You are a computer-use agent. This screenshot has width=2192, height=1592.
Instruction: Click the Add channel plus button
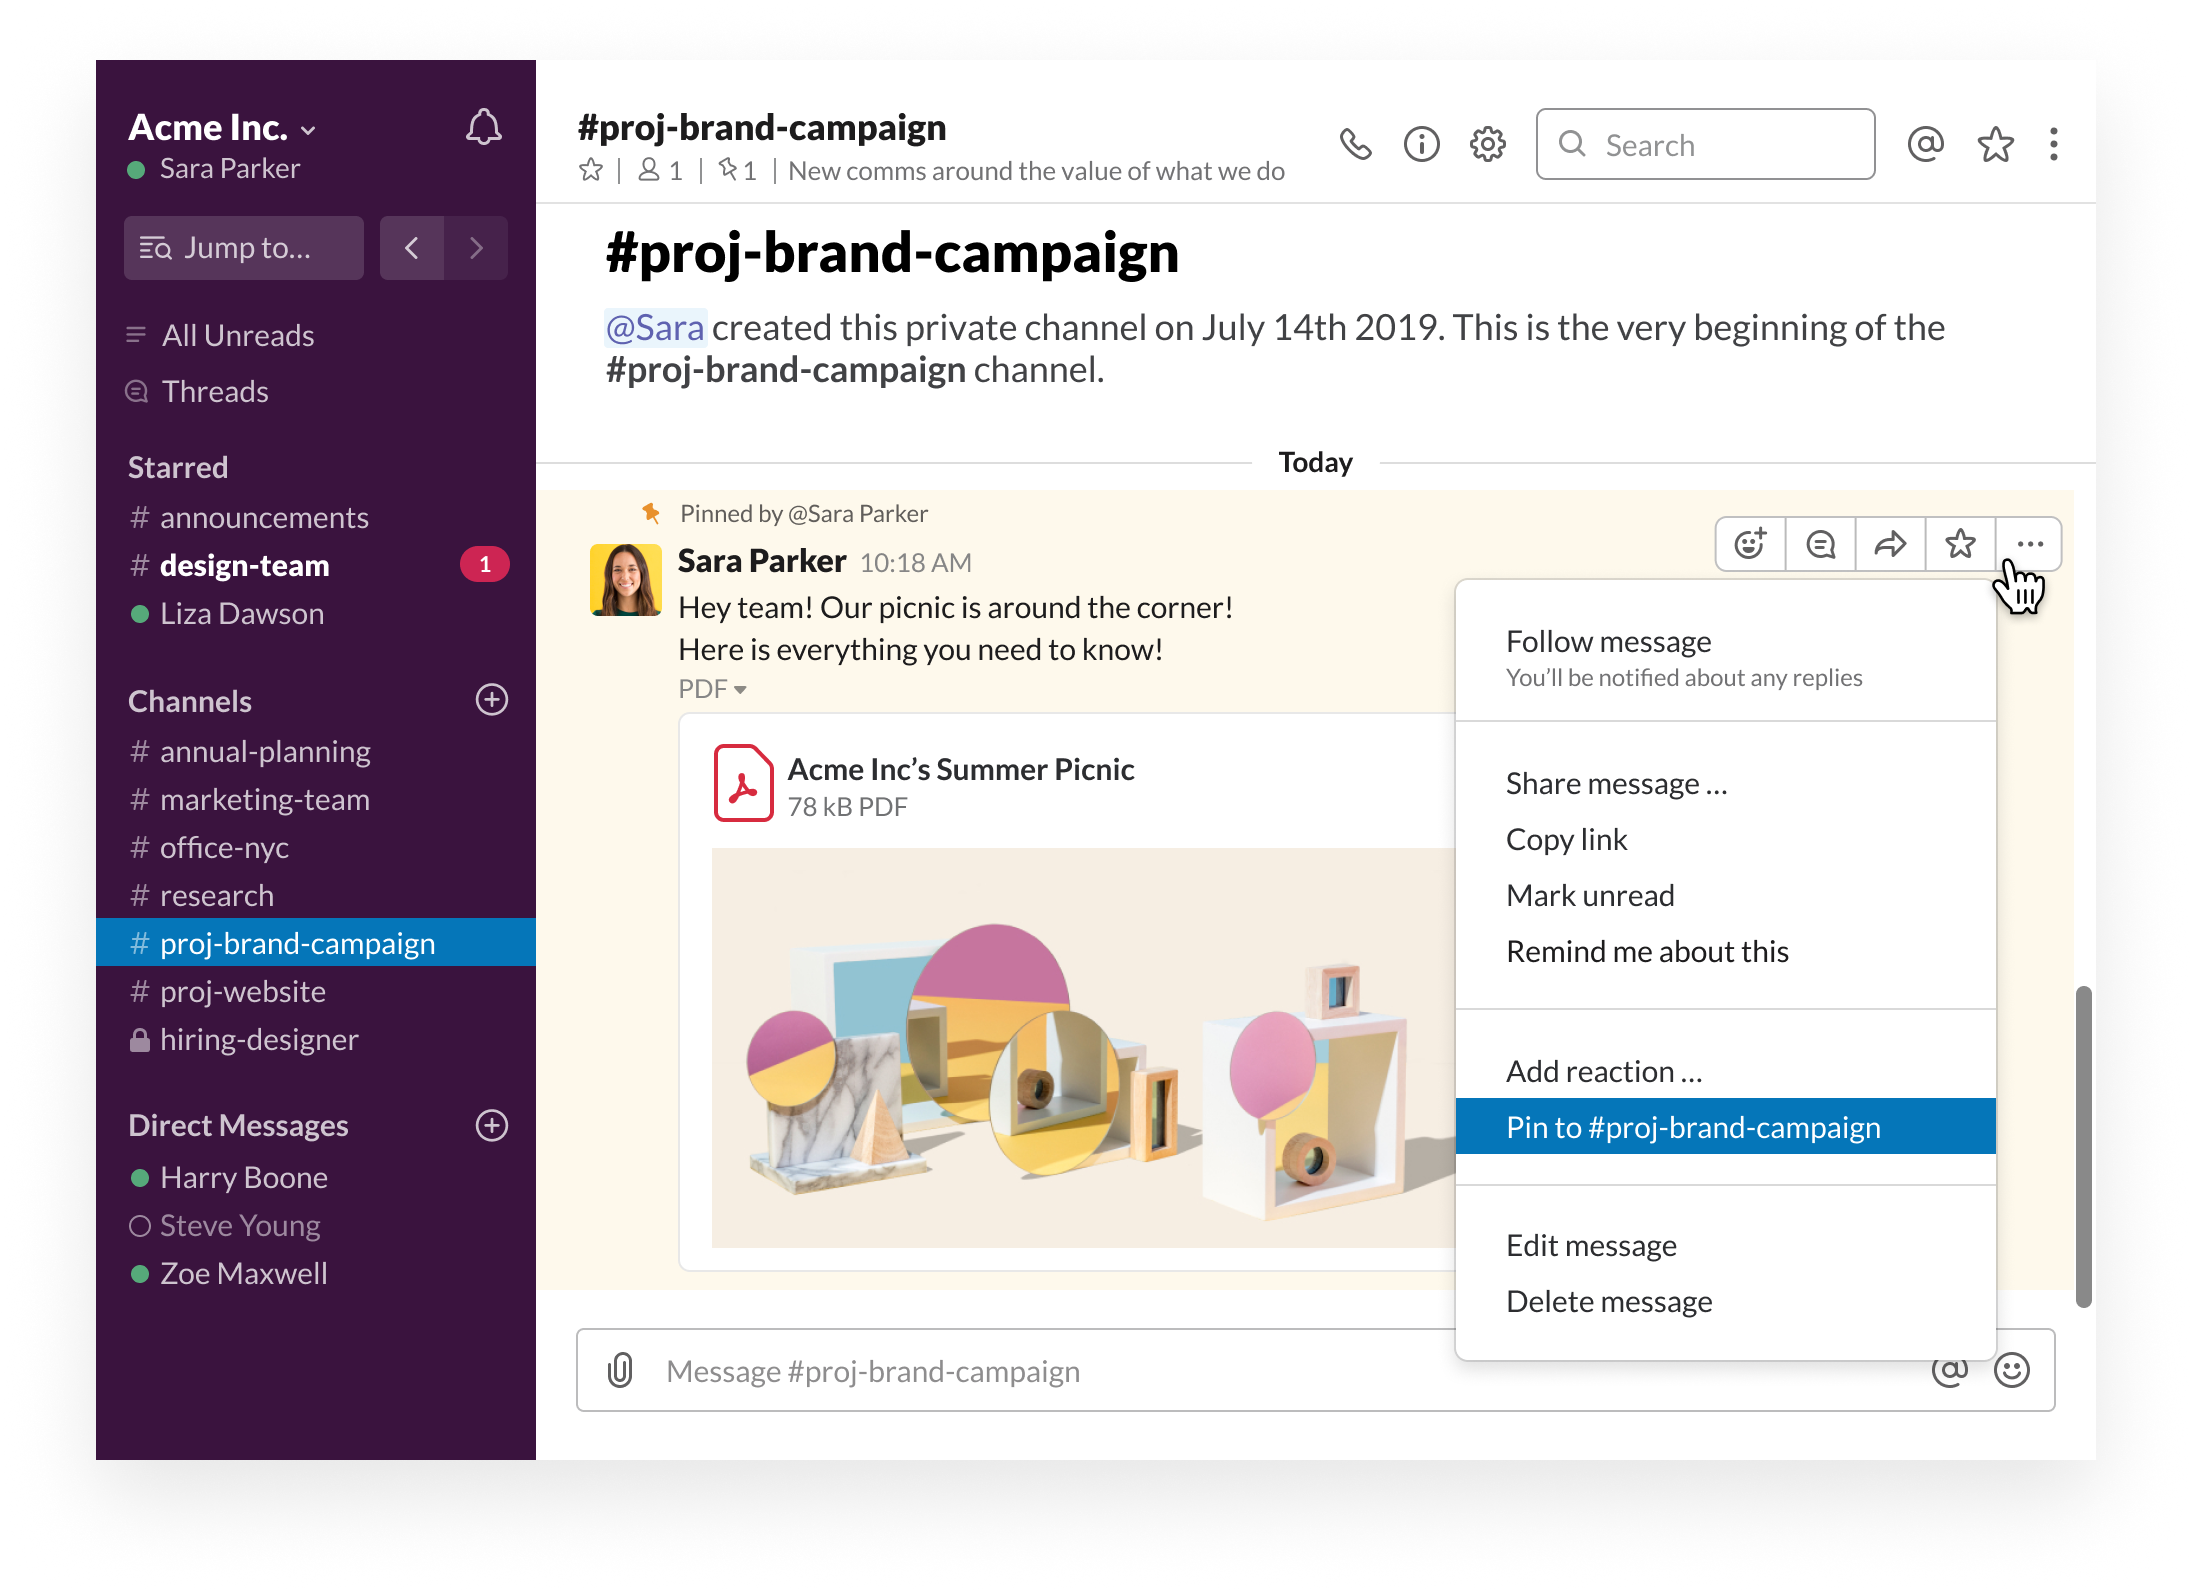point(491,700)
